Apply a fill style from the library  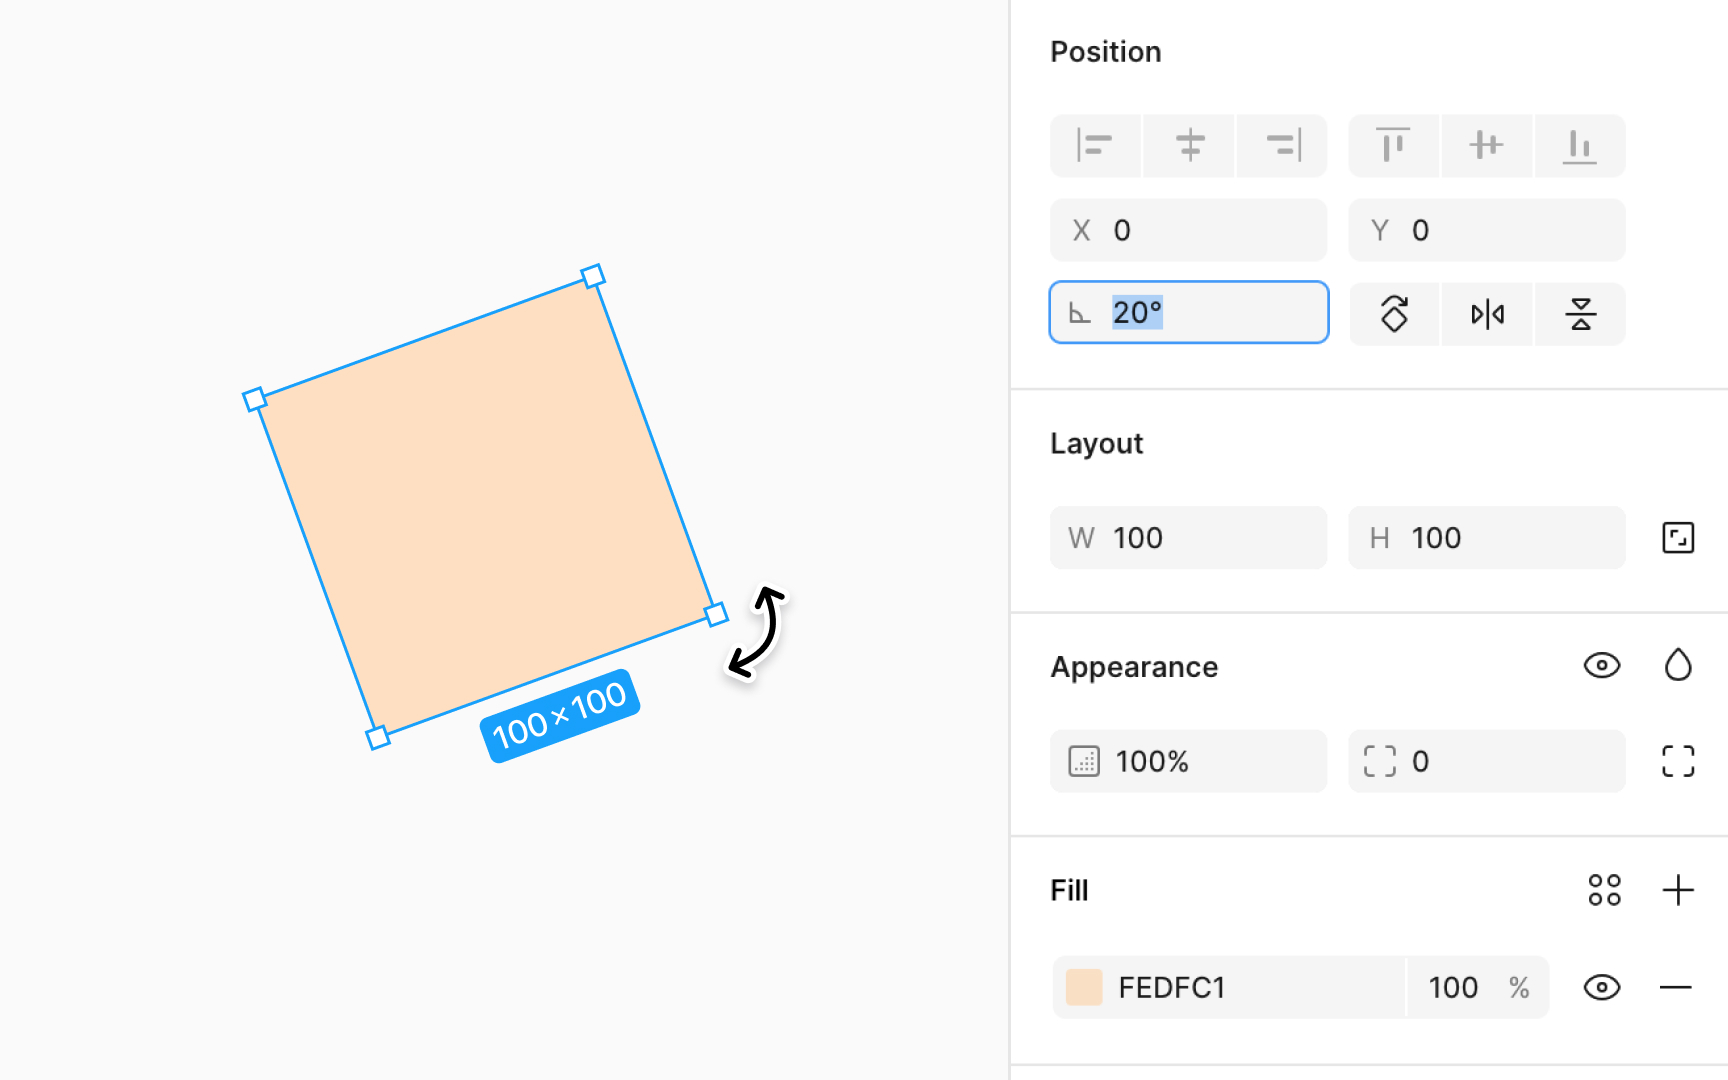pos(1604,890)
